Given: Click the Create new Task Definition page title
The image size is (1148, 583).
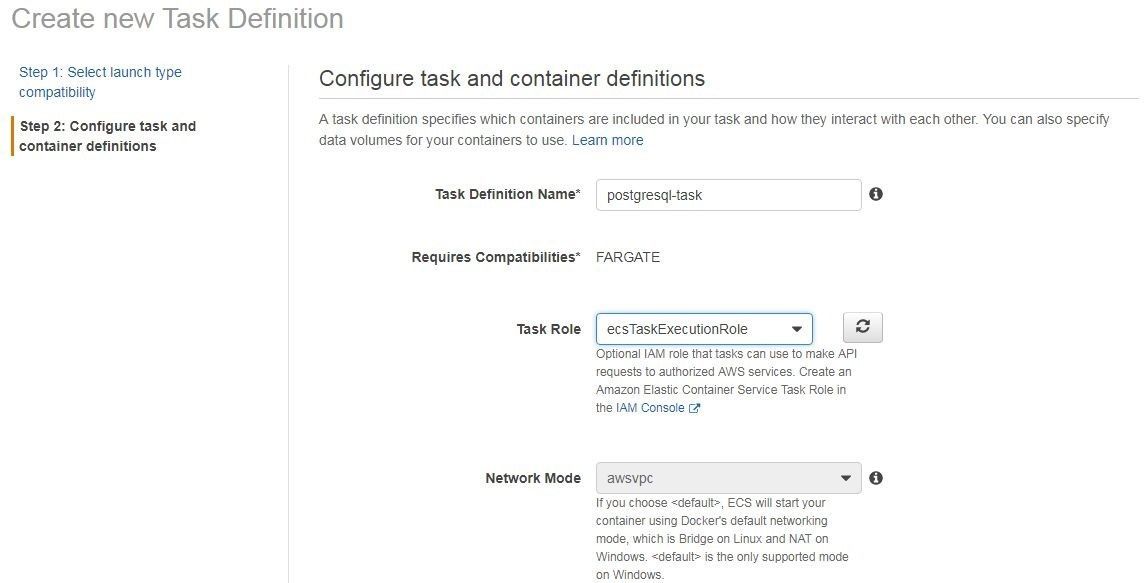Looking at the screenshot, I should tap(177, 18).
